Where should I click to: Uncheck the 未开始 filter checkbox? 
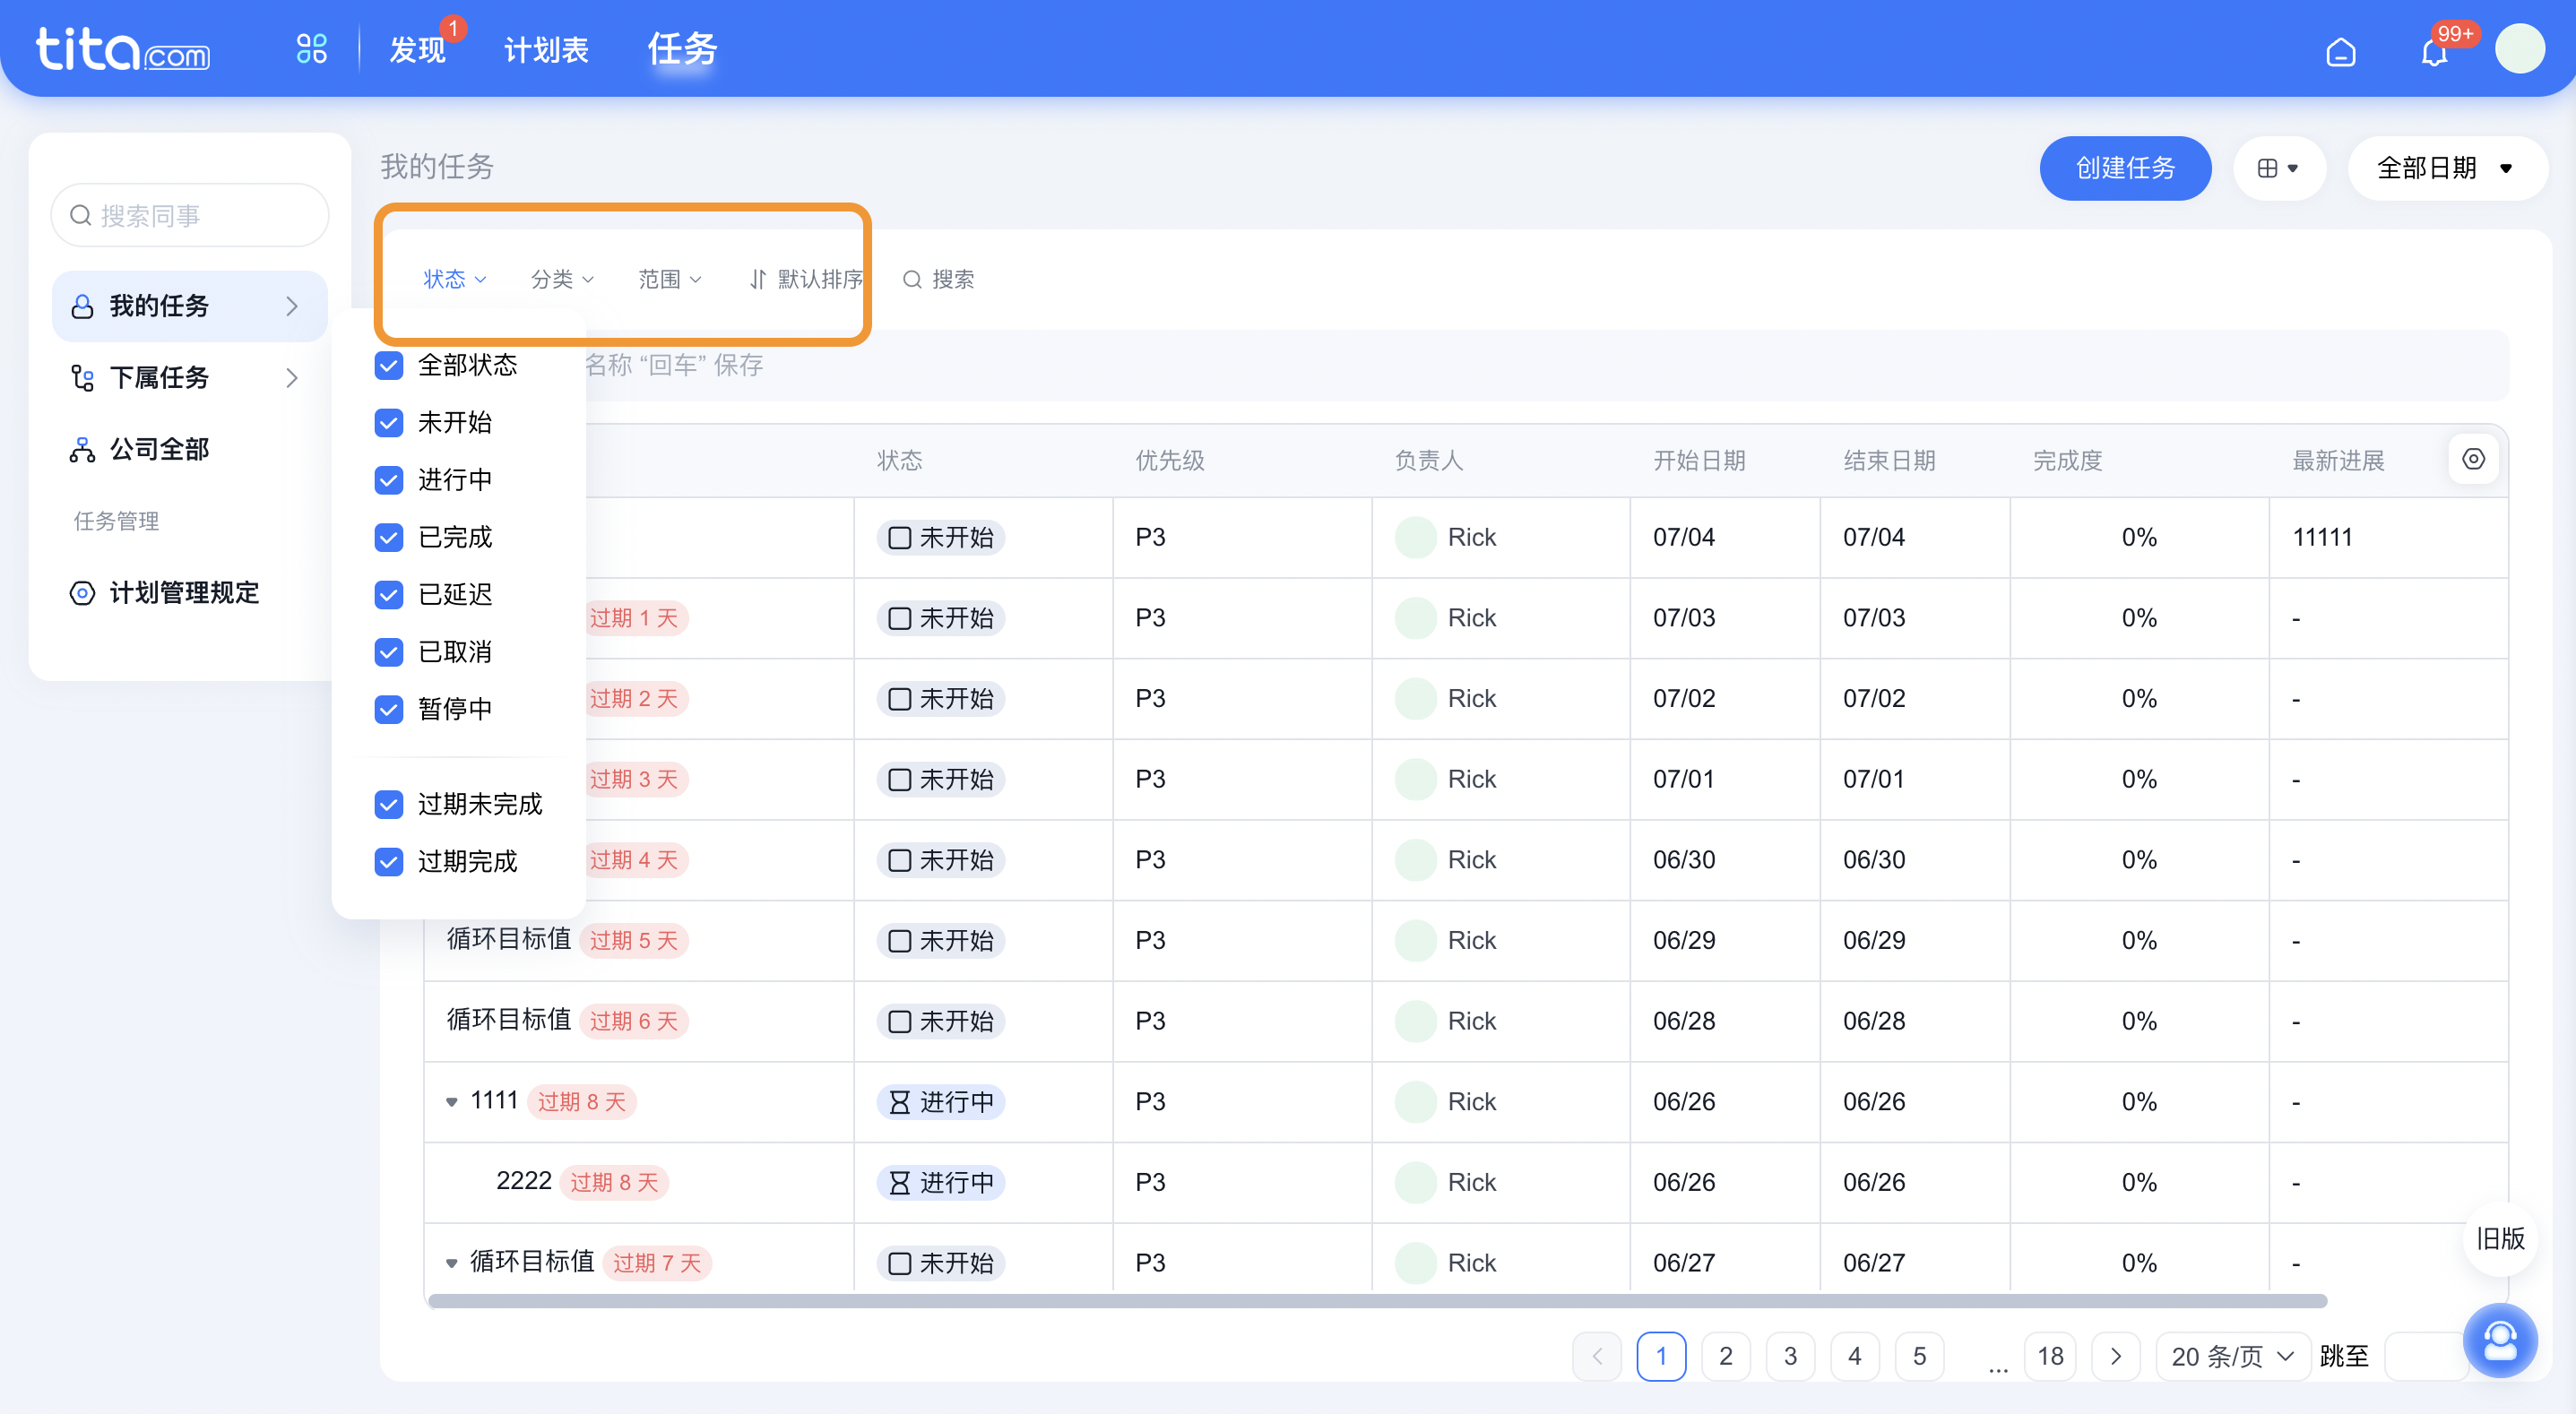pyautogui.click(x=389, y=423)
